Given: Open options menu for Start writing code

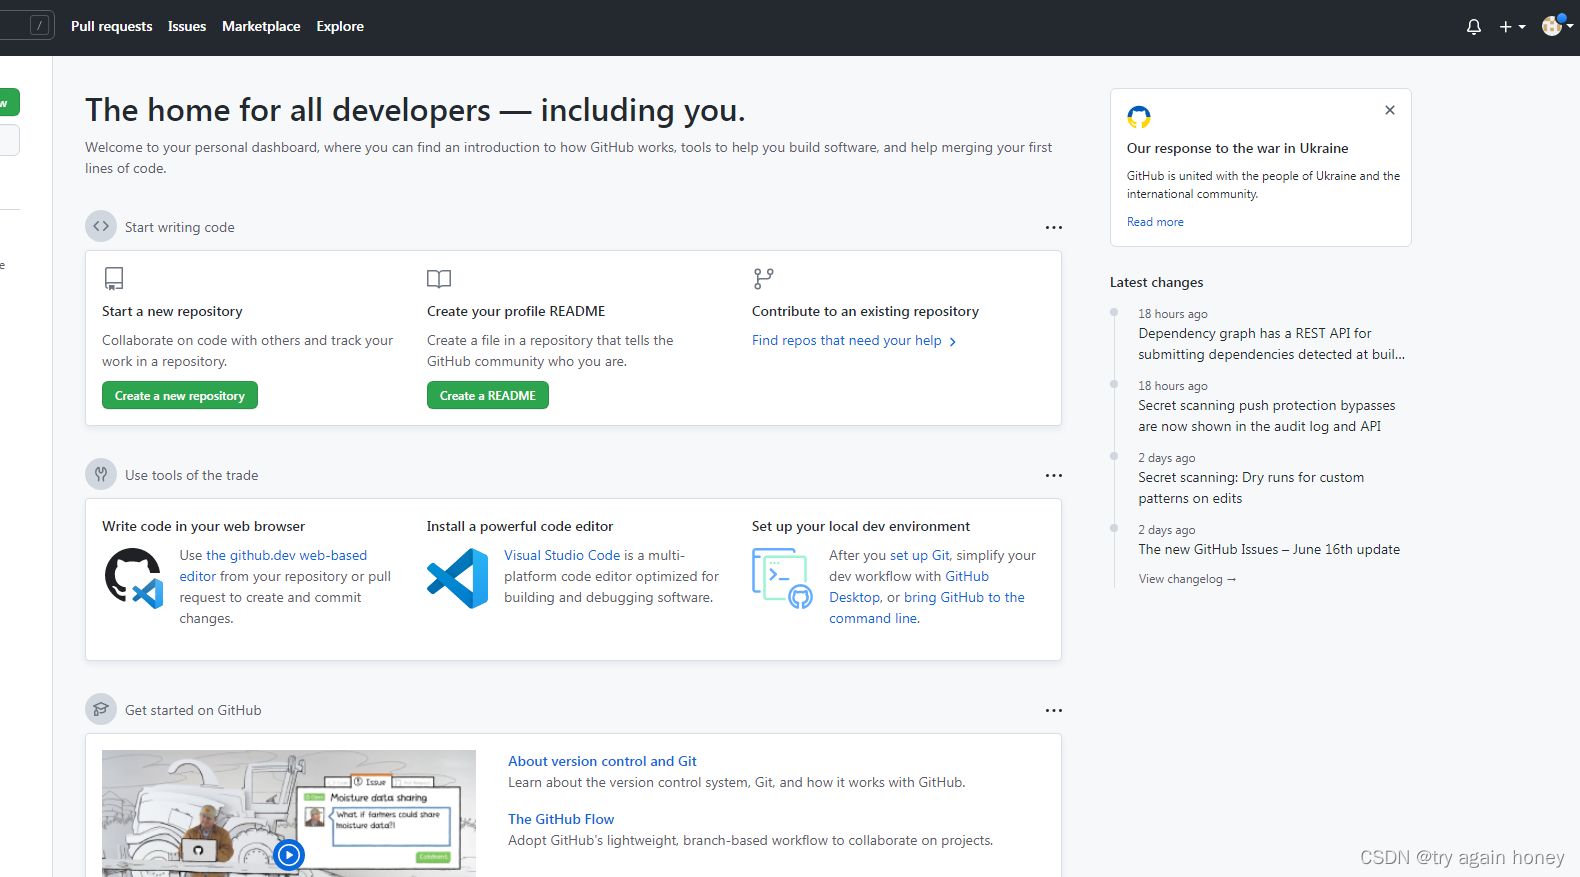Looking at the screenshot, I should [1054, 228].
